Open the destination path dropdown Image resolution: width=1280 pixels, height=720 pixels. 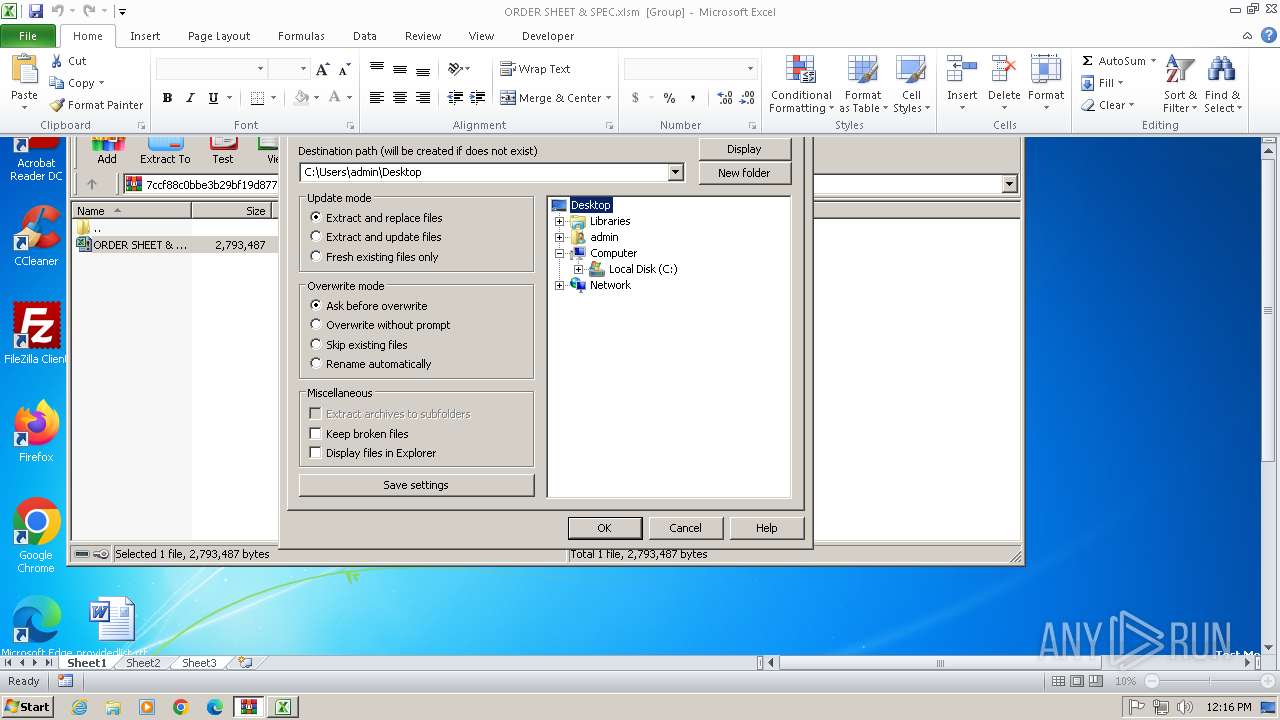[x=675, y=172]
